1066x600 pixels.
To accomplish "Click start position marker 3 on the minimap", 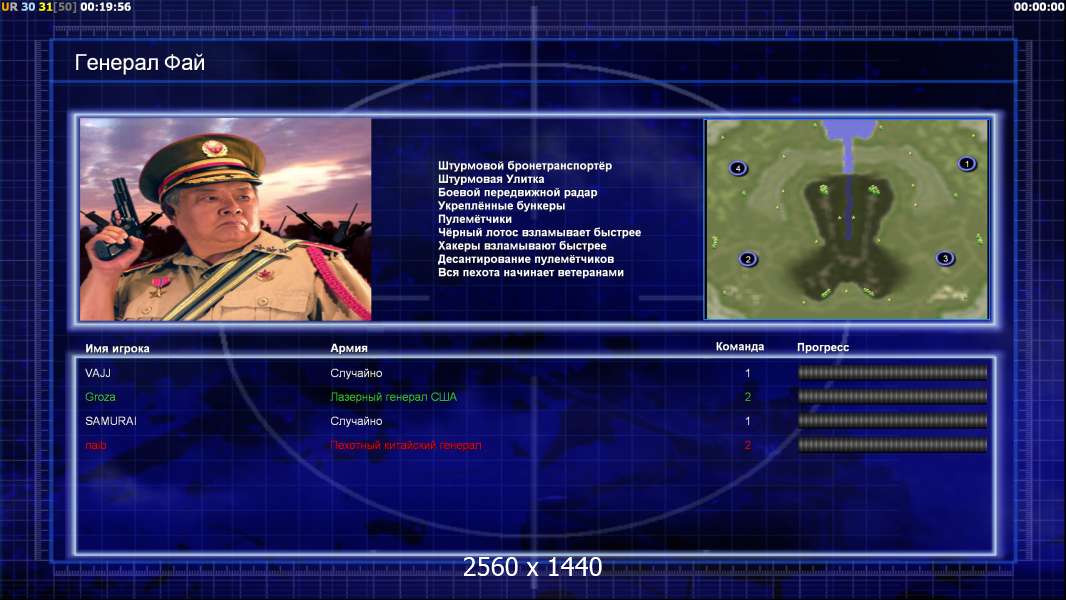I will point(945,258).
